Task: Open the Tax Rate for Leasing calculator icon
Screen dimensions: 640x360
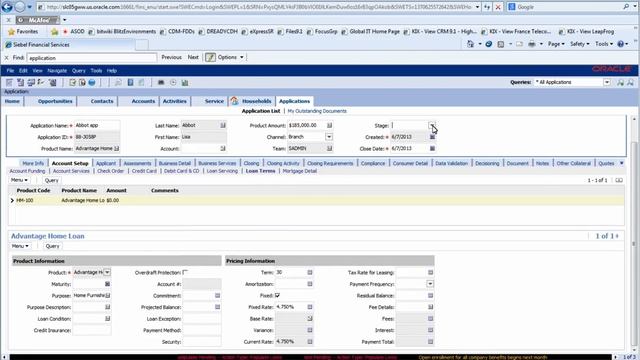Action: 431,272
